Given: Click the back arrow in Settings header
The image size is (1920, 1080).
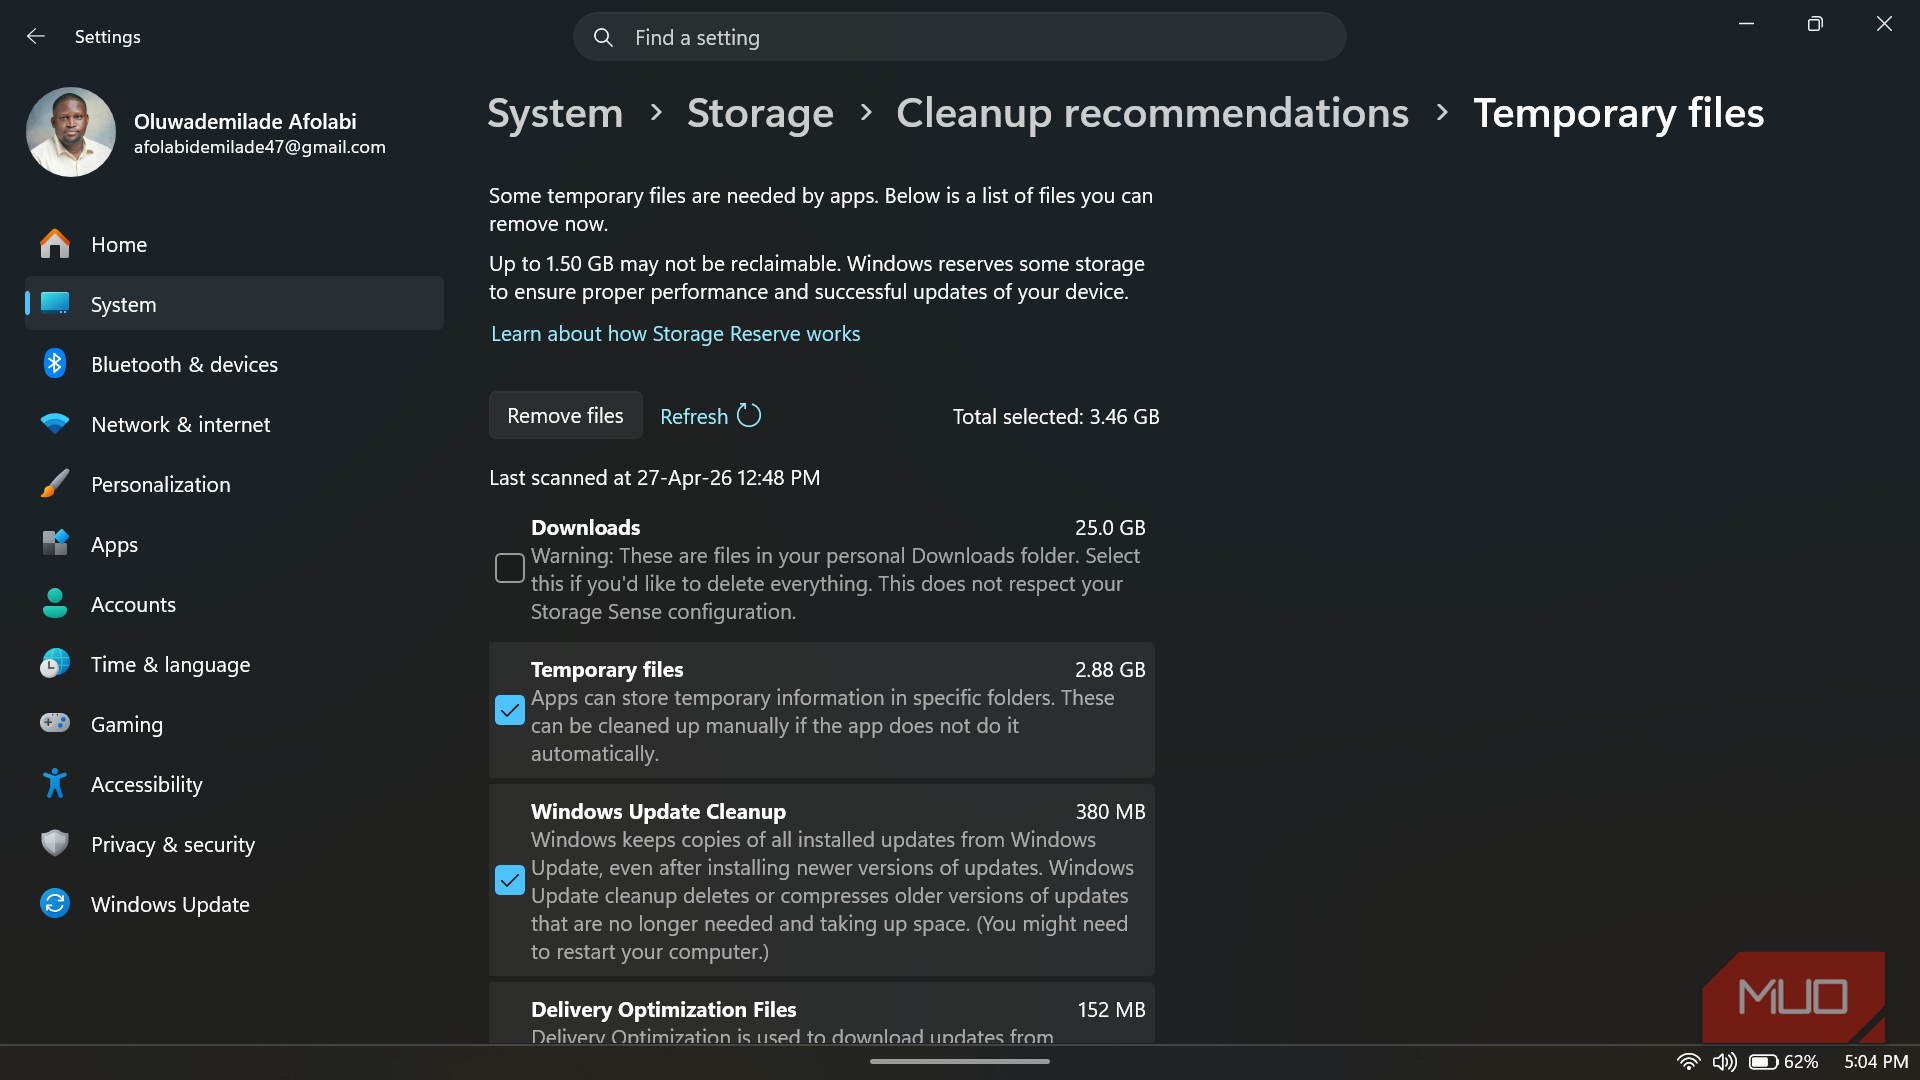Looking at the screenshot, I should point(36,37).
